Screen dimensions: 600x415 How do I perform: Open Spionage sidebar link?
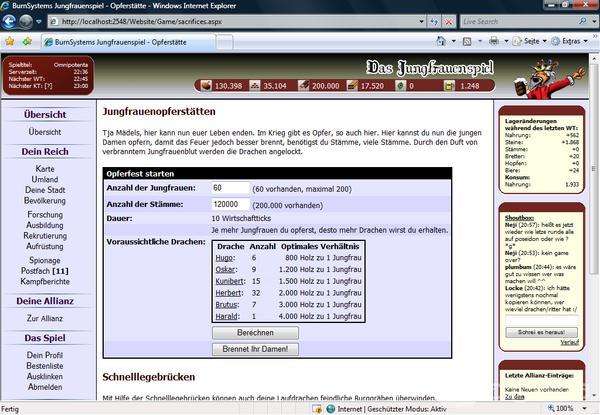pyautogui.click(x=45, y=260)
